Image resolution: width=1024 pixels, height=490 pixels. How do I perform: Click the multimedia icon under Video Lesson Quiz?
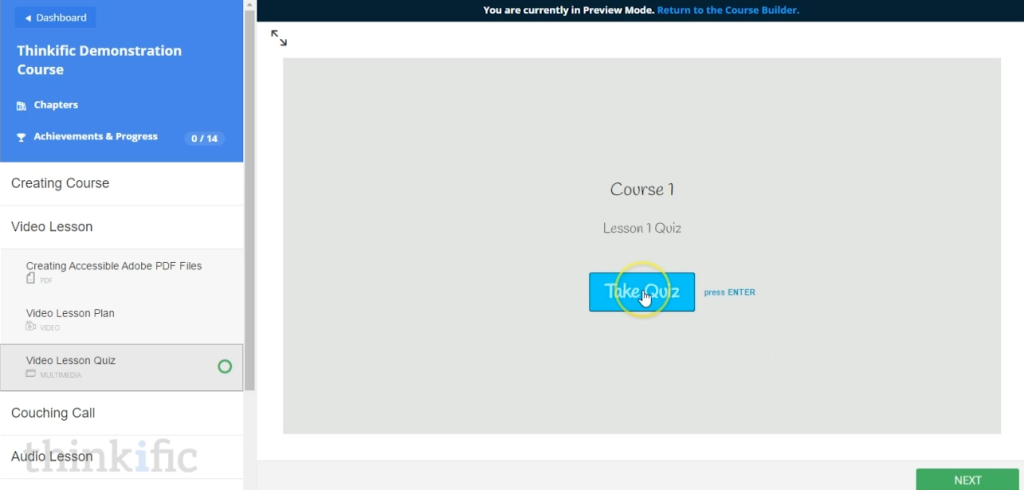pyautogui.click(x=31, y=374)
